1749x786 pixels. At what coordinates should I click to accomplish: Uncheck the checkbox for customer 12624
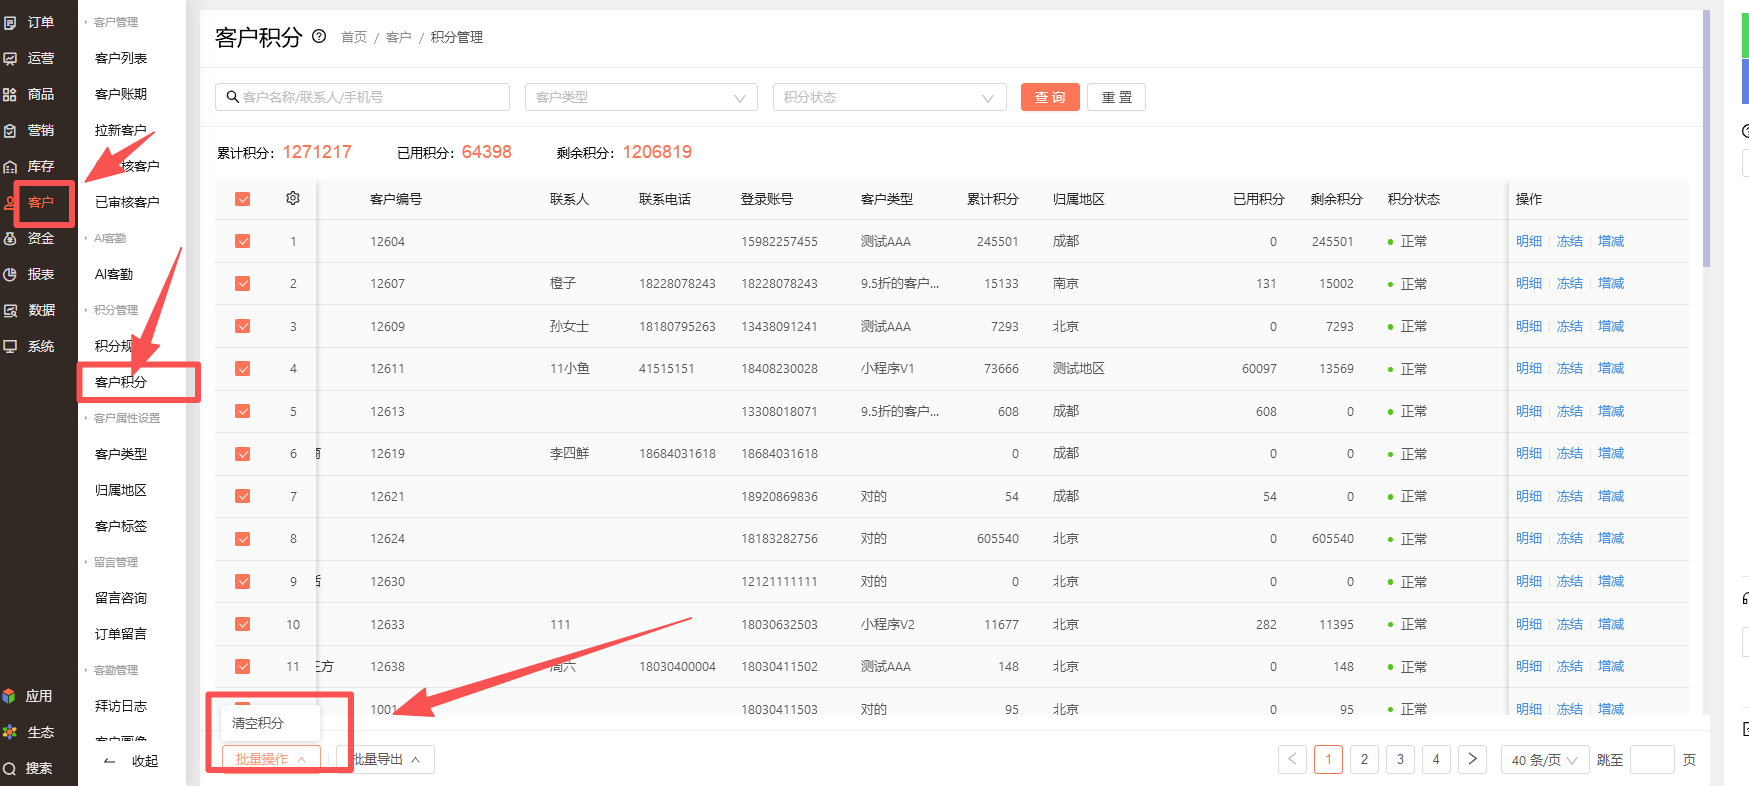[x=242, y=538]
